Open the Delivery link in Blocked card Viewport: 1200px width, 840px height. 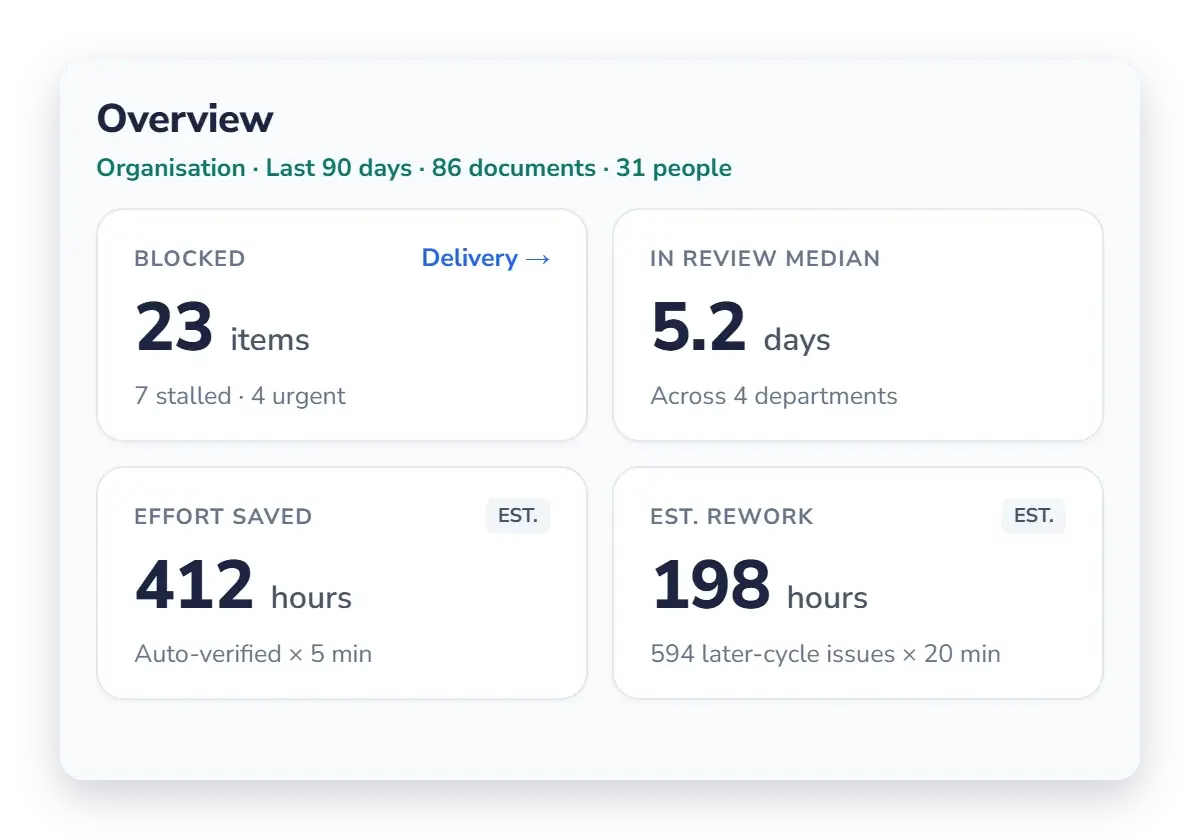486,258
